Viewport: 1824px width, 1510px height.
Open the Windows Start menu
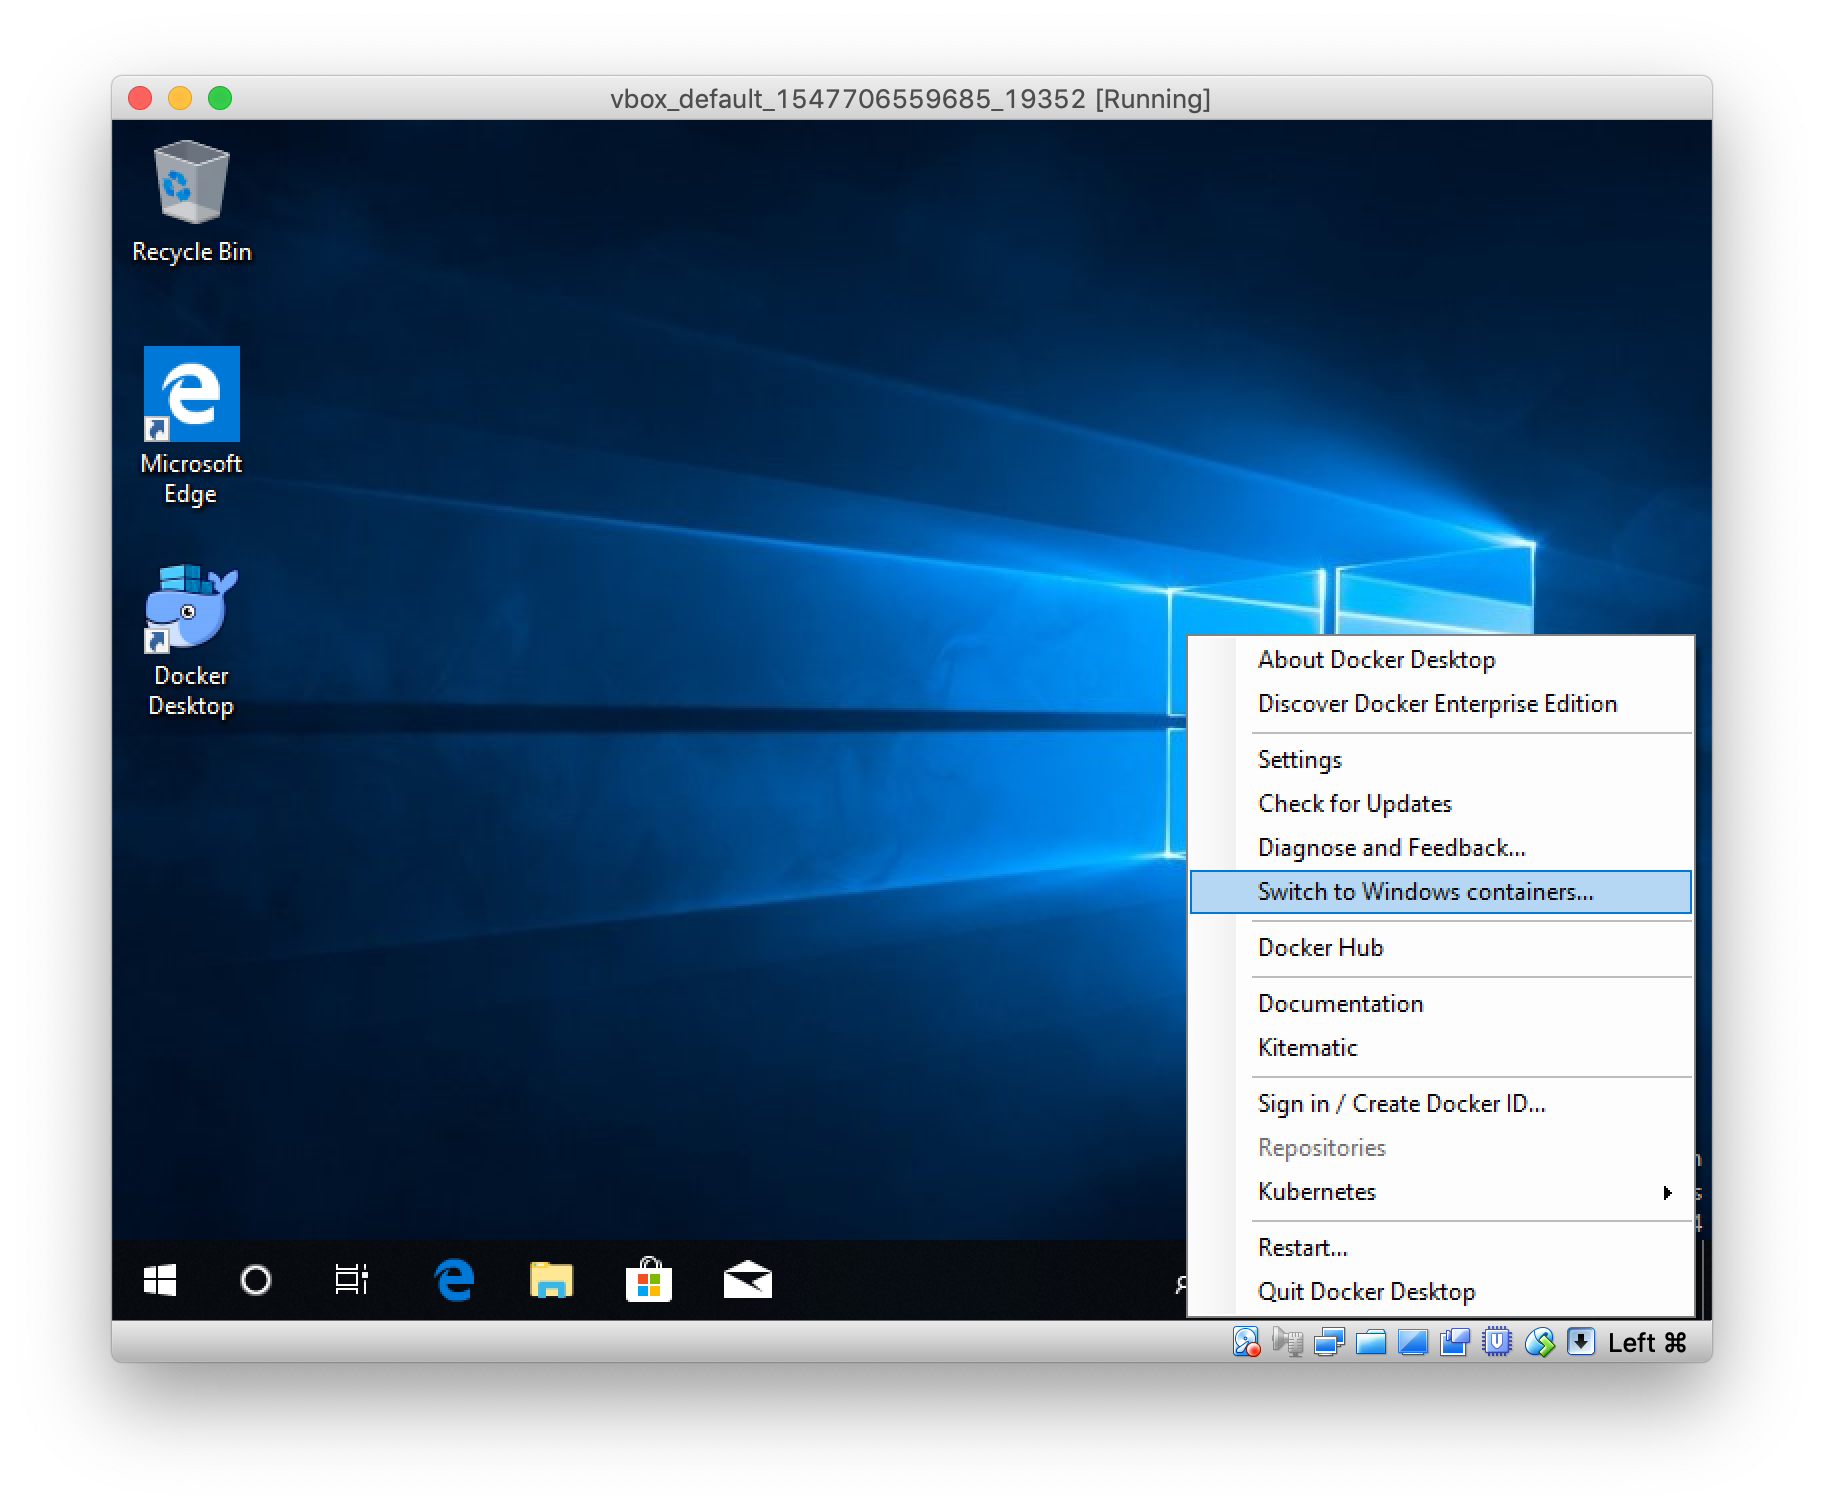[x=160, y=1280]
